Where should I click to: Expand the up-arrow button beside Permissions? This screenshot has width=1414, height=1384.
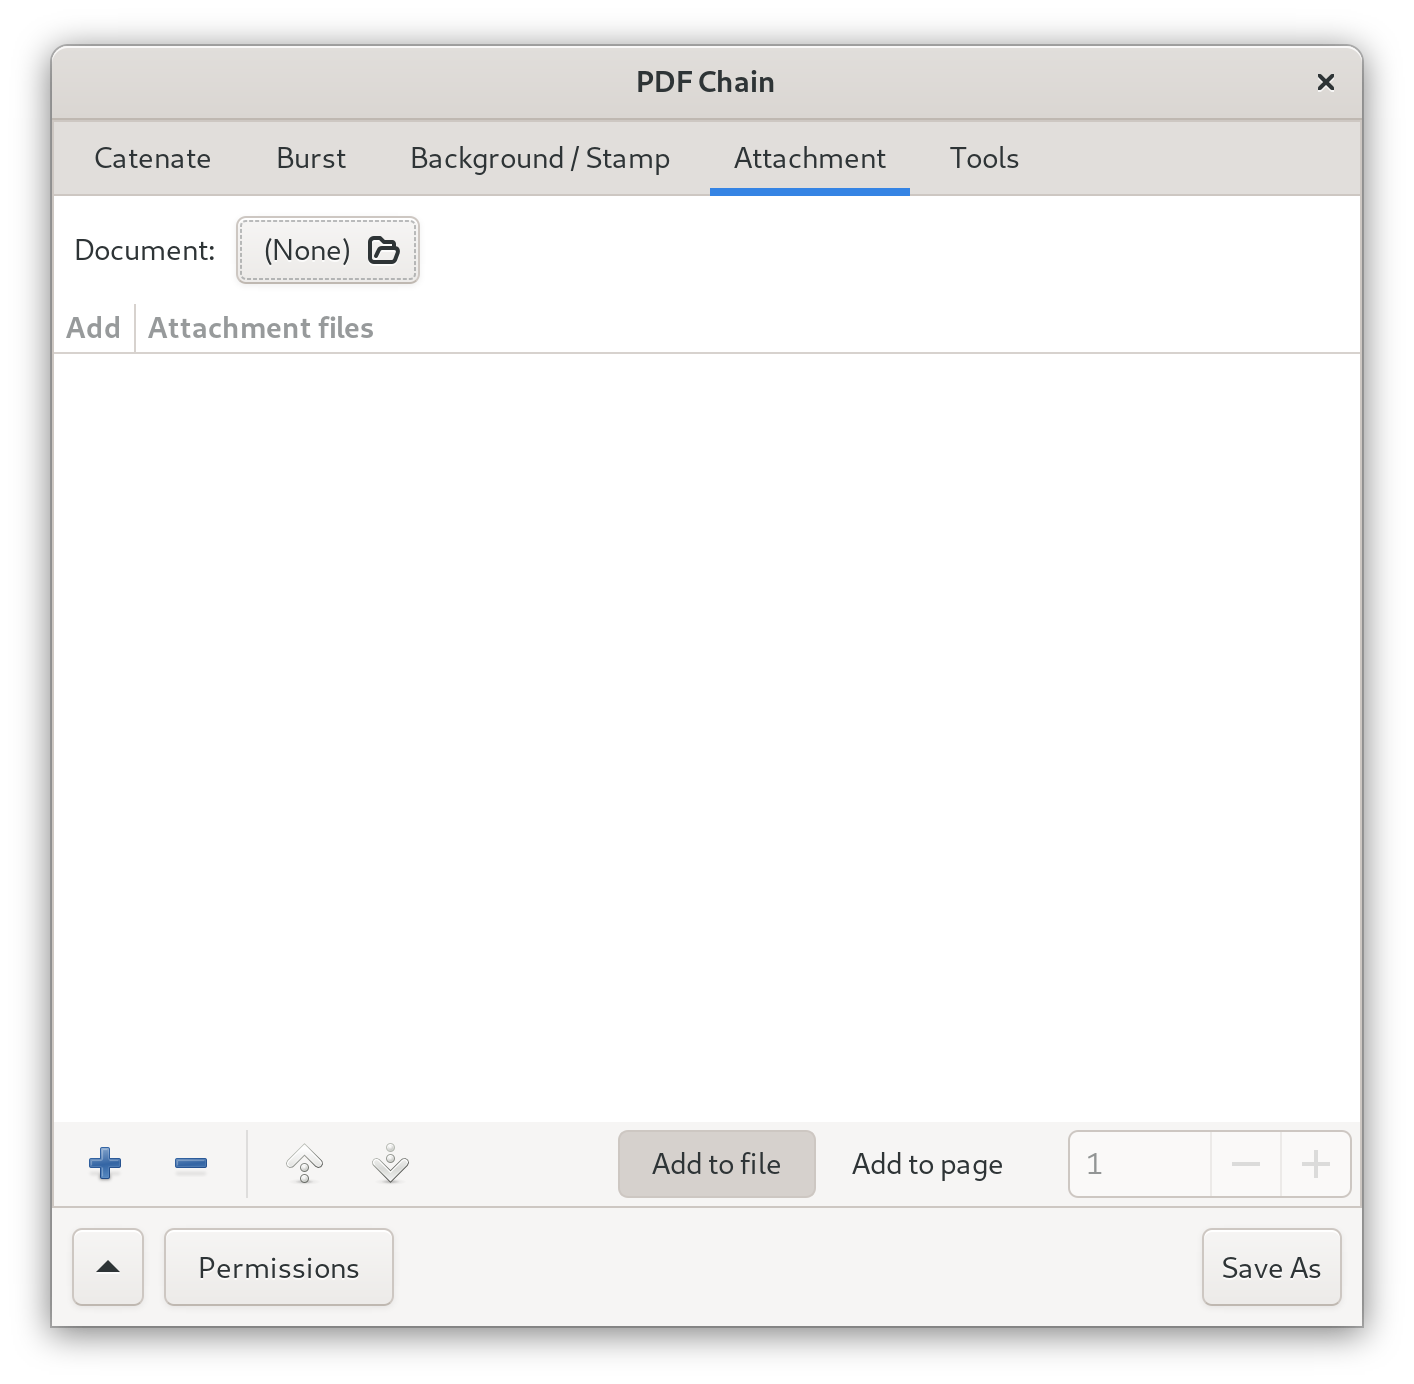pos(108,1267)
